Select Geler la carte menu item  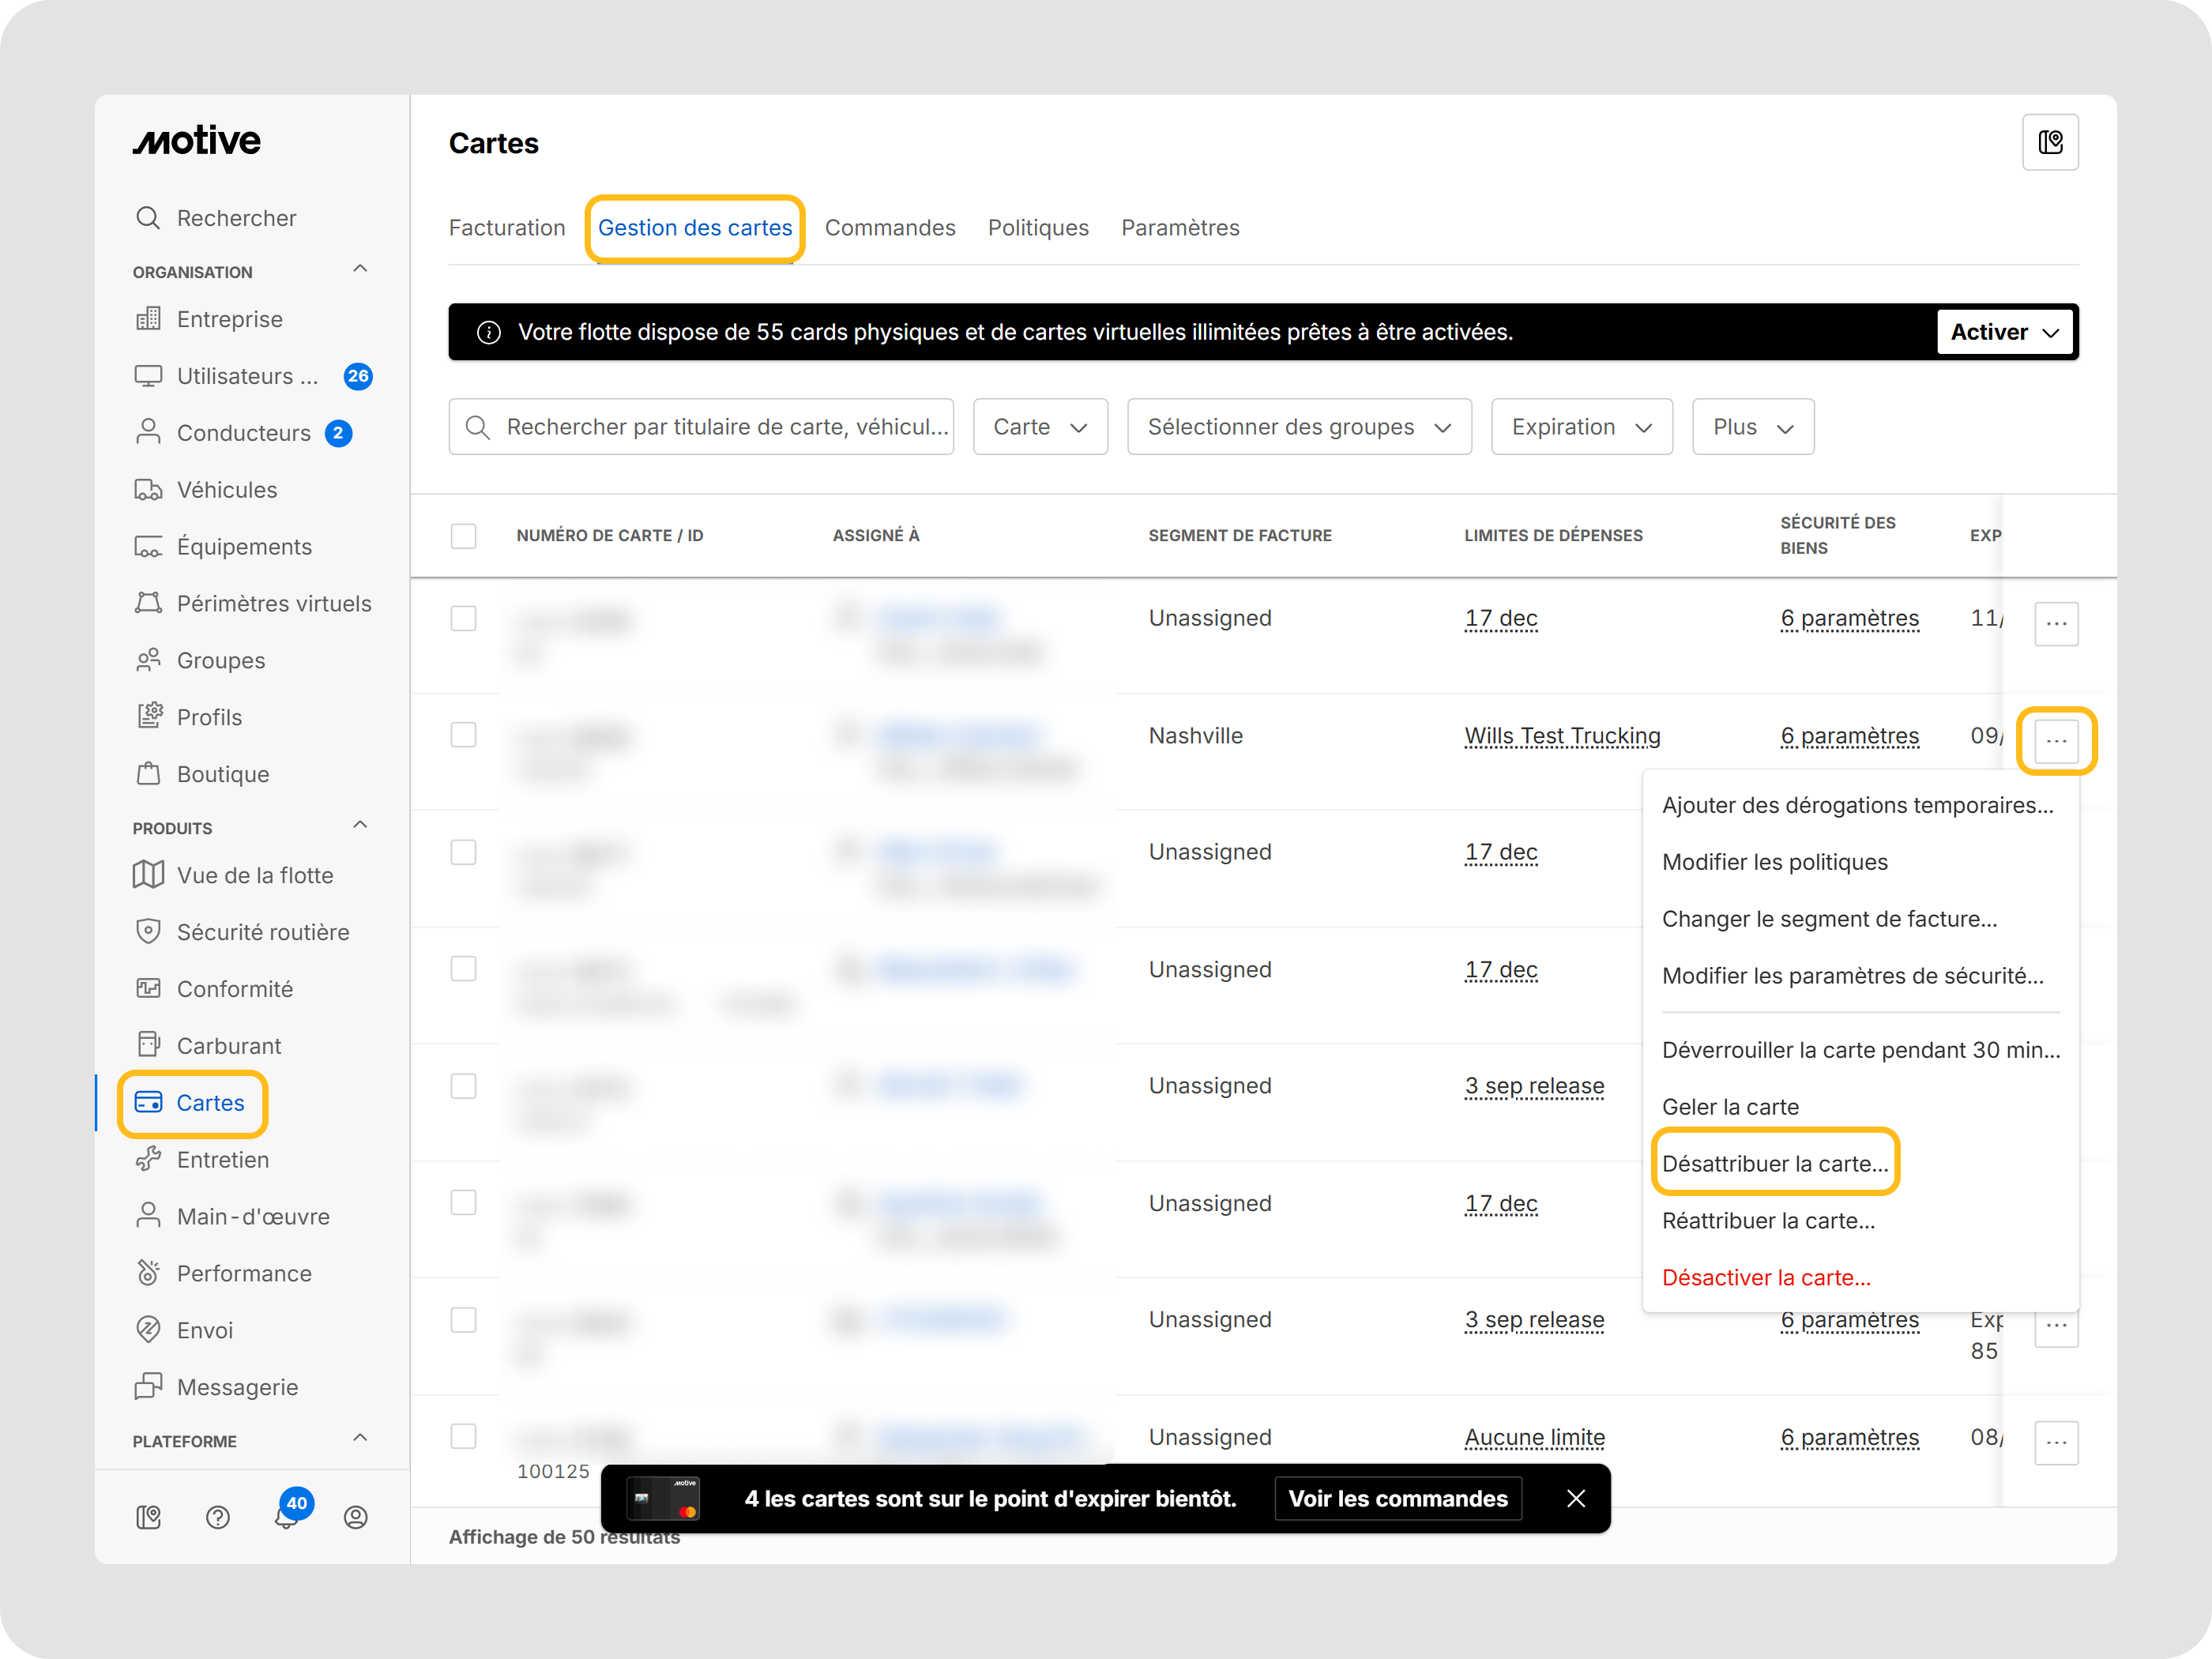1730,1107
